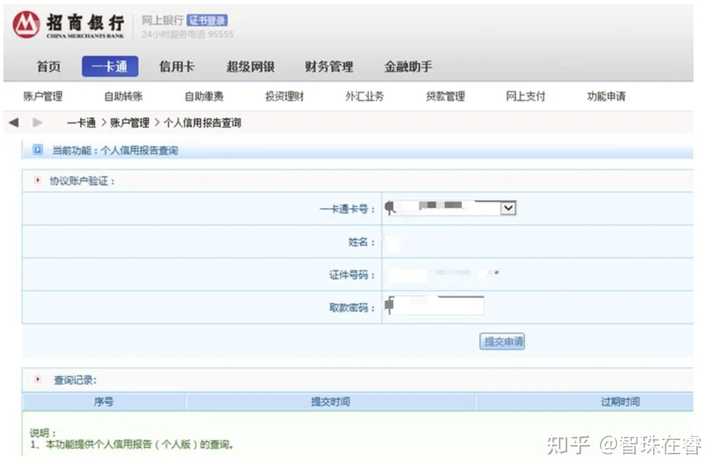The image size is (720, 474).
Task: Open 自助缴费 submenu
Action: coord(204,96)
